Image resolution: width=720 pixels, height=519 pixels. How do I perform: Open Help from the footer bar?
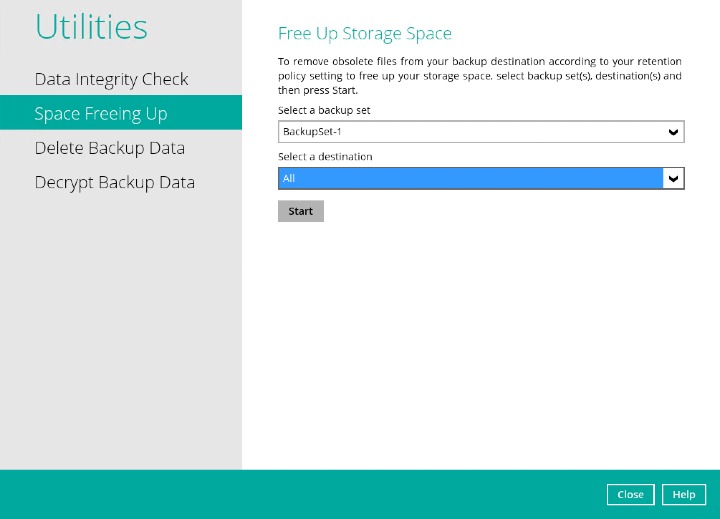(684, 494)
